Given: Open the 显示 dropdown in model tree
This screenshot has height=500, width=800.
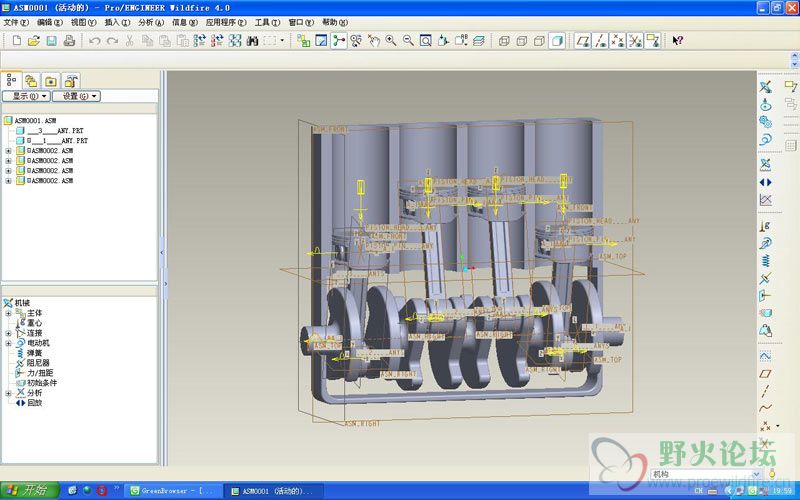Looking at the screenshot, I should pos(26,96).
